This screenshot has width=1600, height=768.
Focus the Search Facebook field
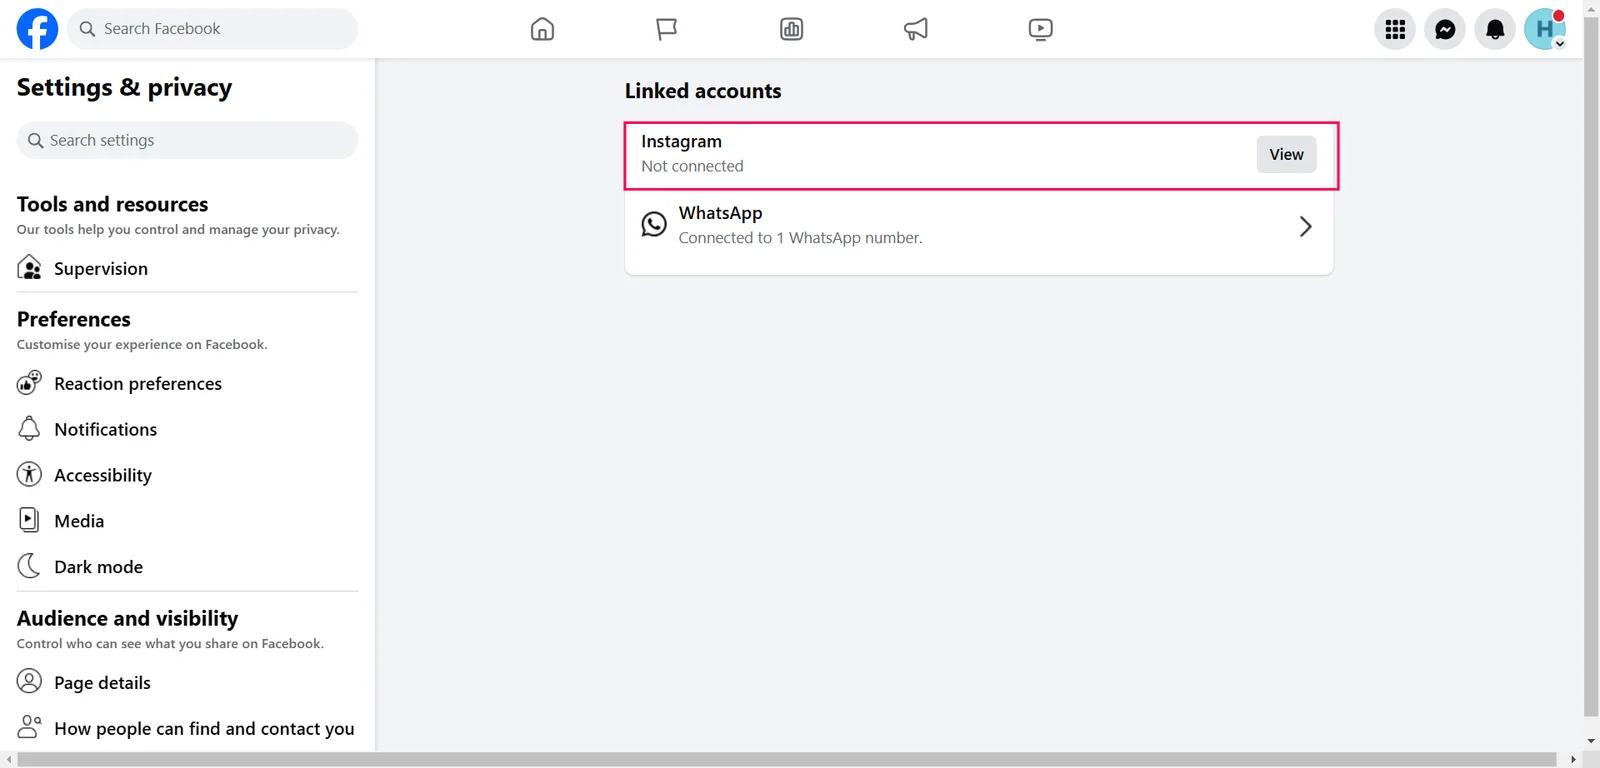pos(212,29)
